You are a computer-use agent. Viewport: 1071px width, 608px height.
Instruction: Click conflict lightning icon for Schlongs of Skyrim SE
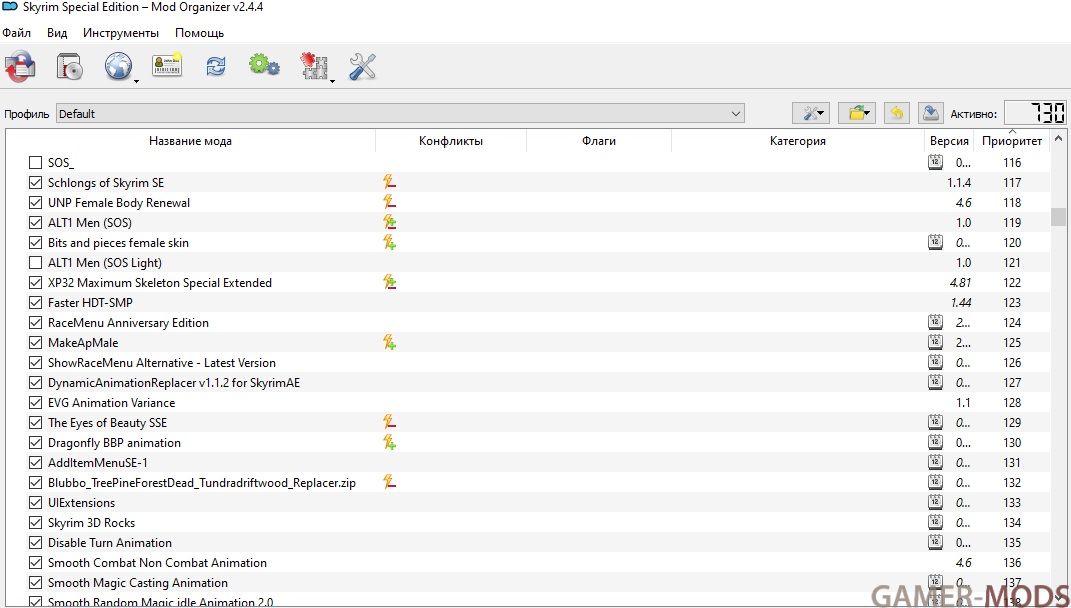(x=389, y=182)
